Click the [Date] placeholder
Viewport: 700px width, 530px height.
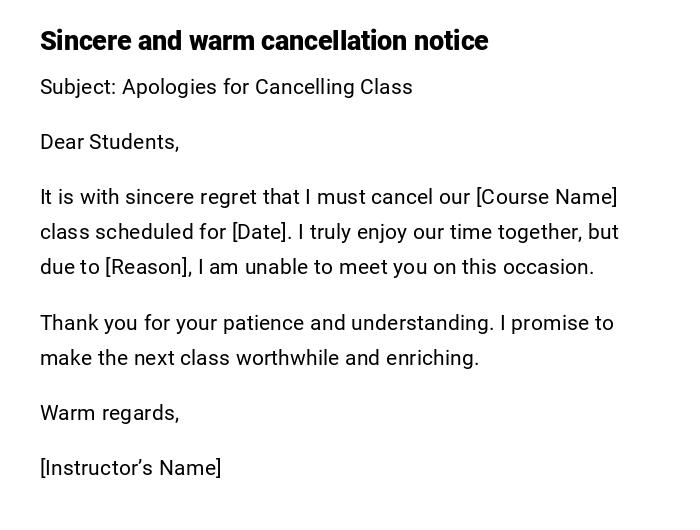click(x=261, y=232)
